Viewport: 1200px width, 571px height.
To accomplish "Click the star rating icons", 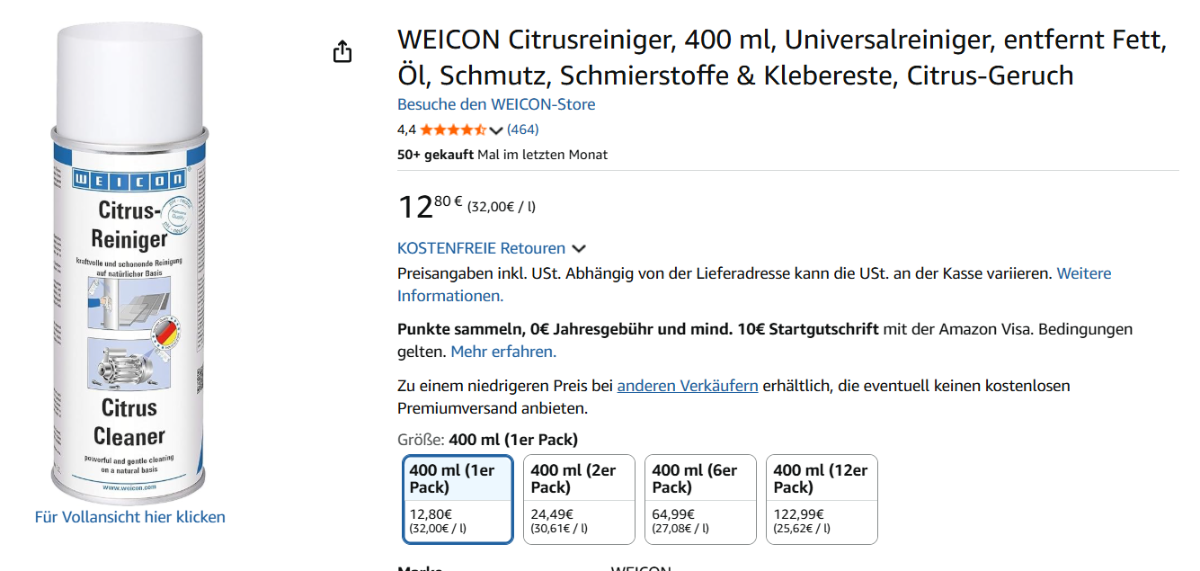I will coord(453,130).
